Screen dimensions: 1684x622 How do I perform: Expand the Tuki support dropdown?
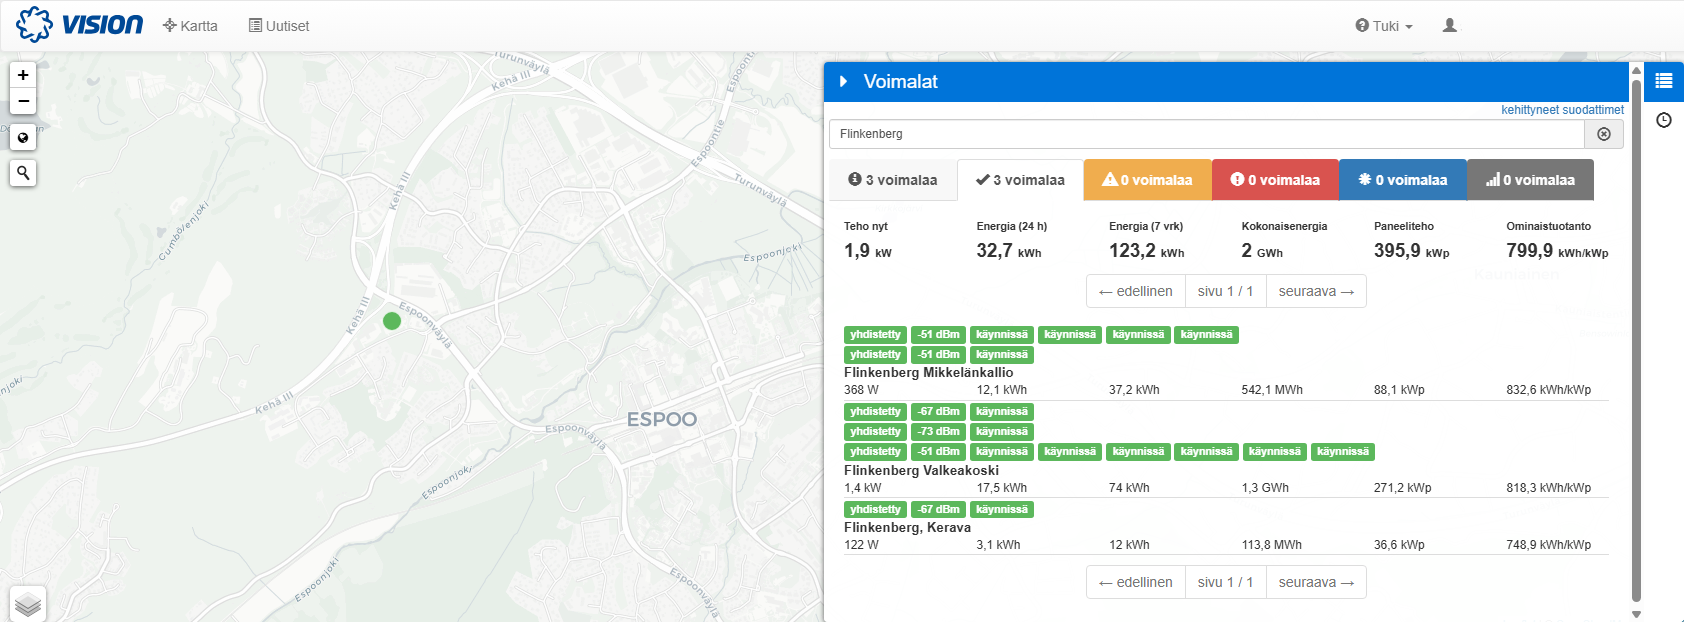tap(1384, 26)
